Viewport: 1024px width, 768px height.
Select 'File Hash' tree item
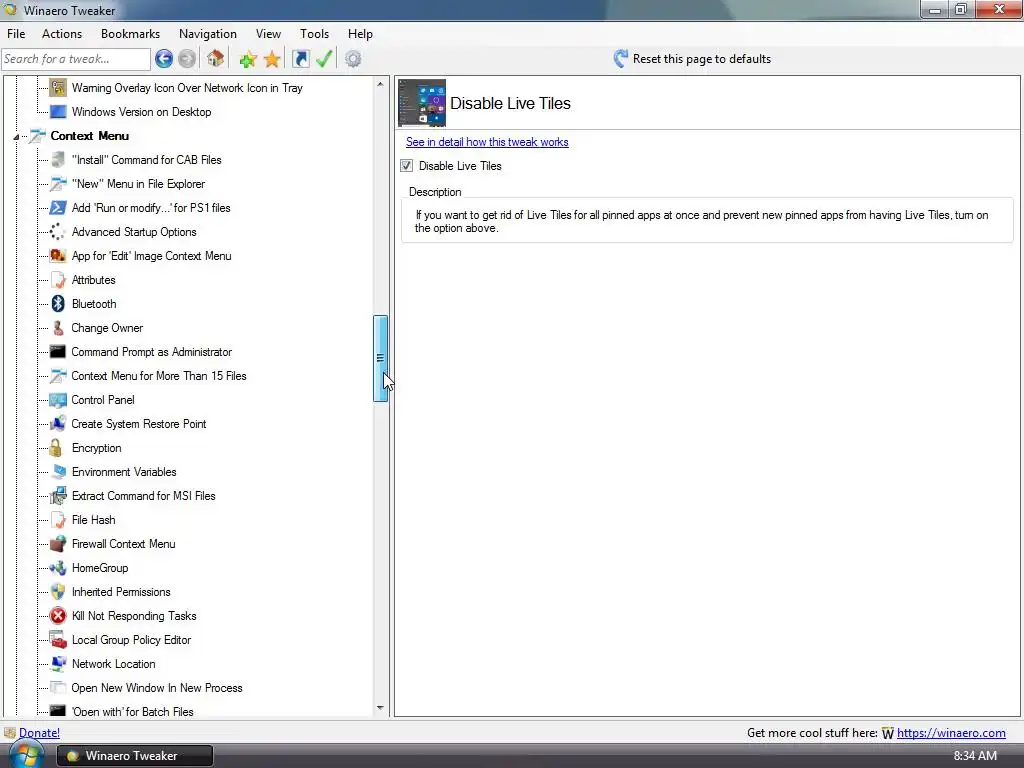pyautogui.click(x=93, y=520)
